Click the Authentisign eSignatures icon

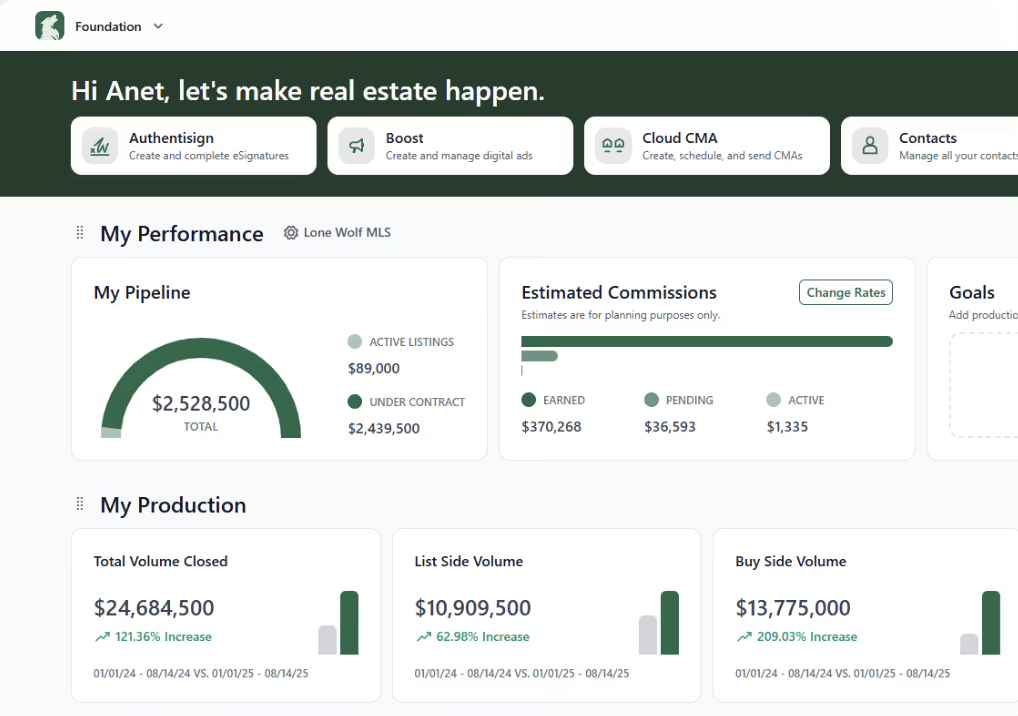[x=99, y=145]
